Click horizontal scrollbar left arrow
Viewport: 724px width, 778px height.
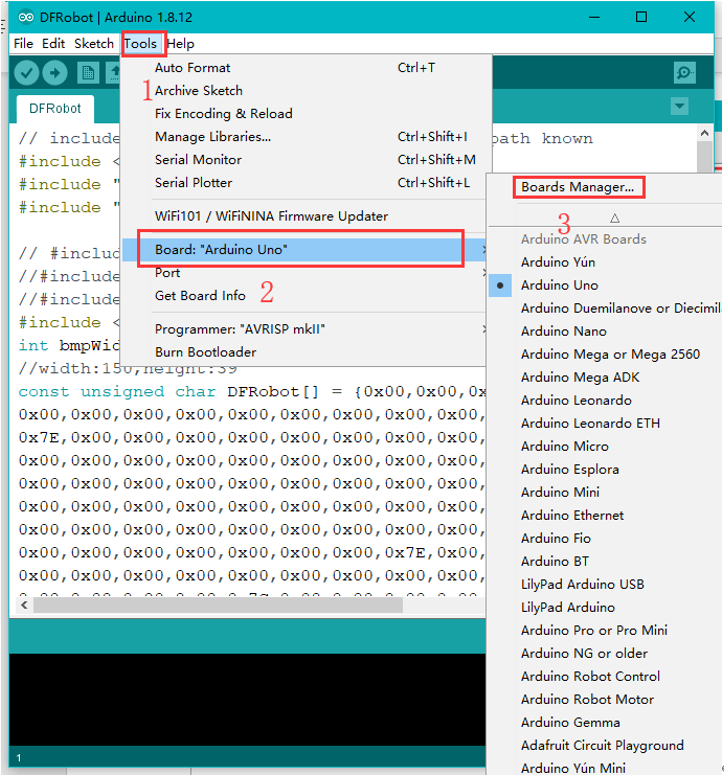(x=24, y=605)
